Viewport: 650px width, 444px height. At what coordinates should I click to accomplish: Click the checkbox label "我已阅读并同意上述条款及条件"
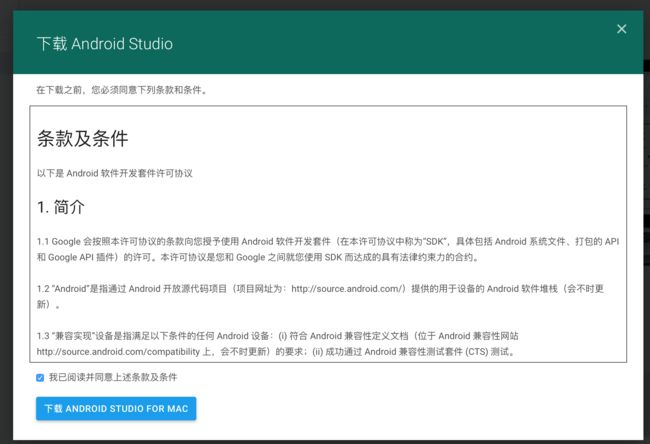tap(113, 377)
